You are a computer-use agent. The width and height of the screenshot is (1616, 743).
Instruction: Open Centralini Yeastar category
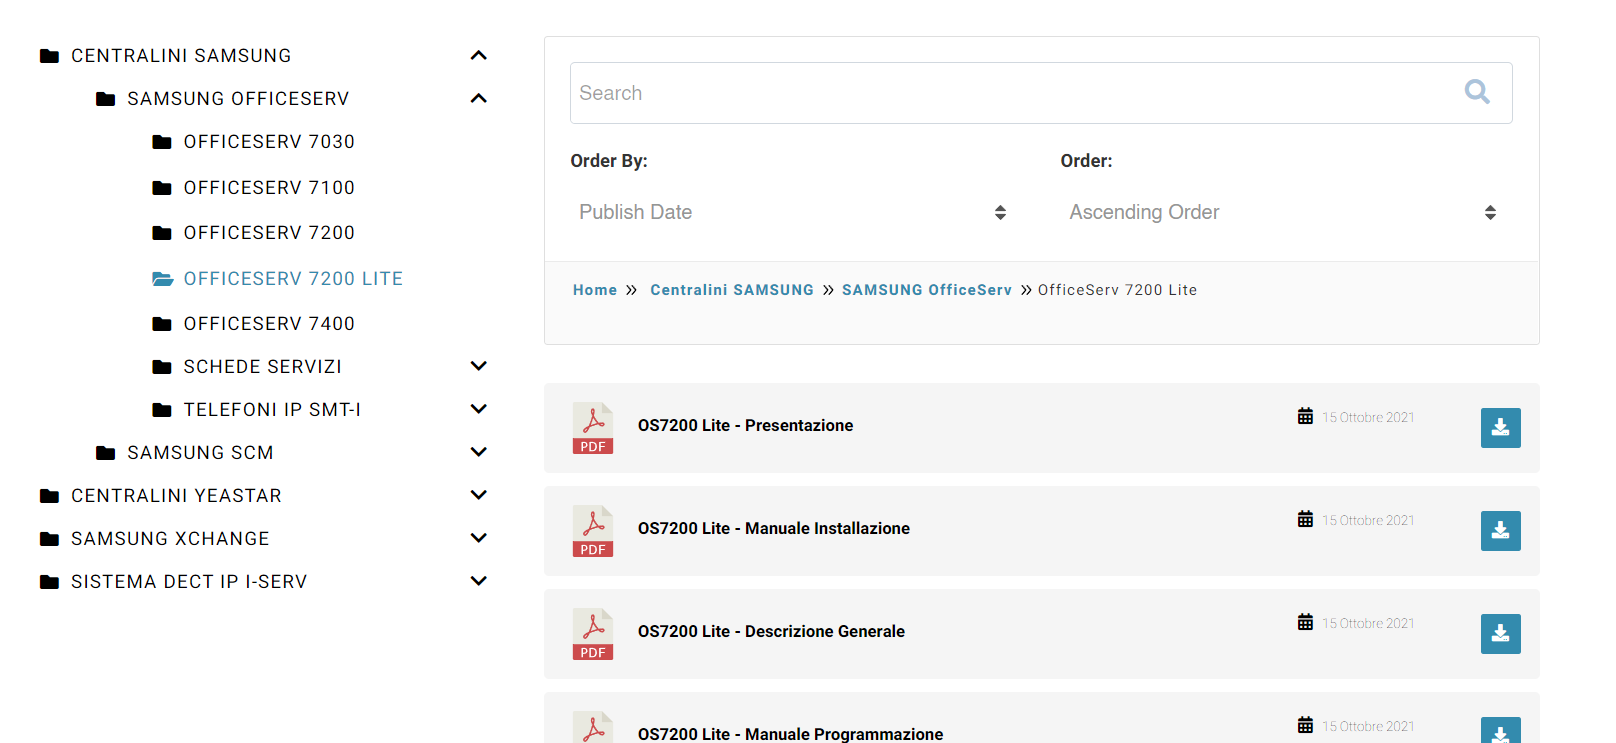click(176, 496)
